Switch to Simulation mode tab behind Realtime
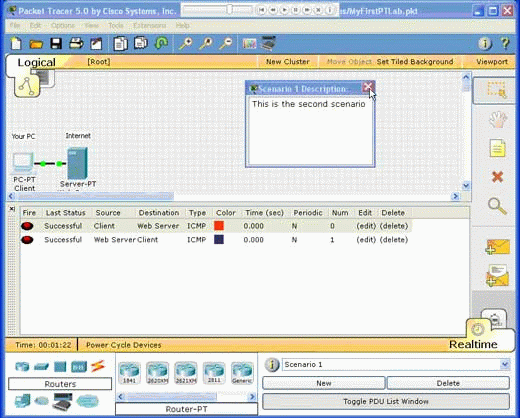520x418 pixels. pos(494,317)
